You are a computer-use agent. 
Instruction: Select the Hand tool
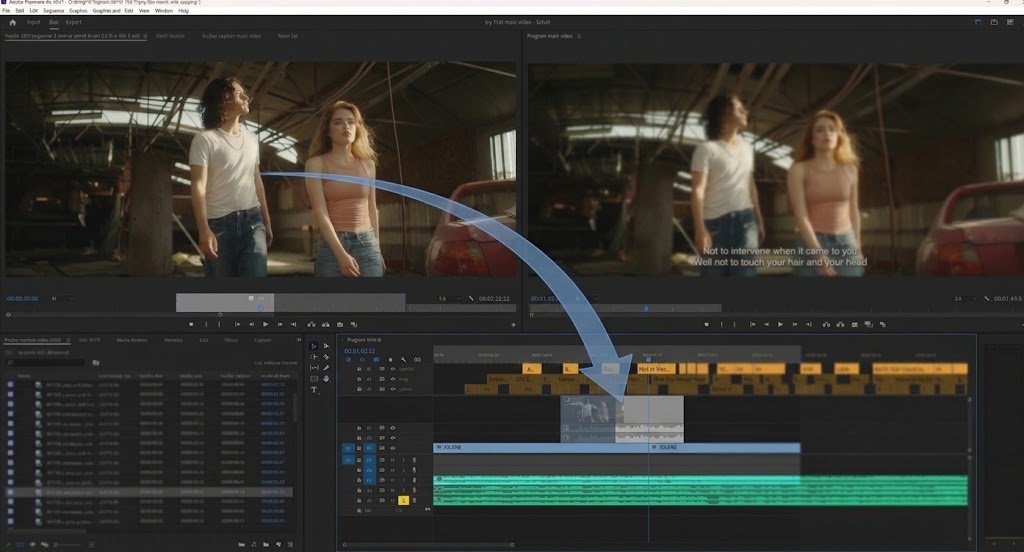(x=326, y=379)
